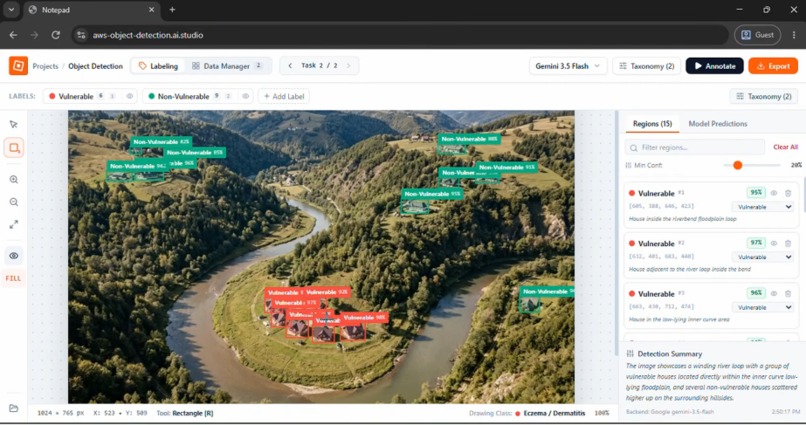Viewport: 806px width, 425px height.
Task: Focus the Filter regions search field
Action: coord(694,147)
